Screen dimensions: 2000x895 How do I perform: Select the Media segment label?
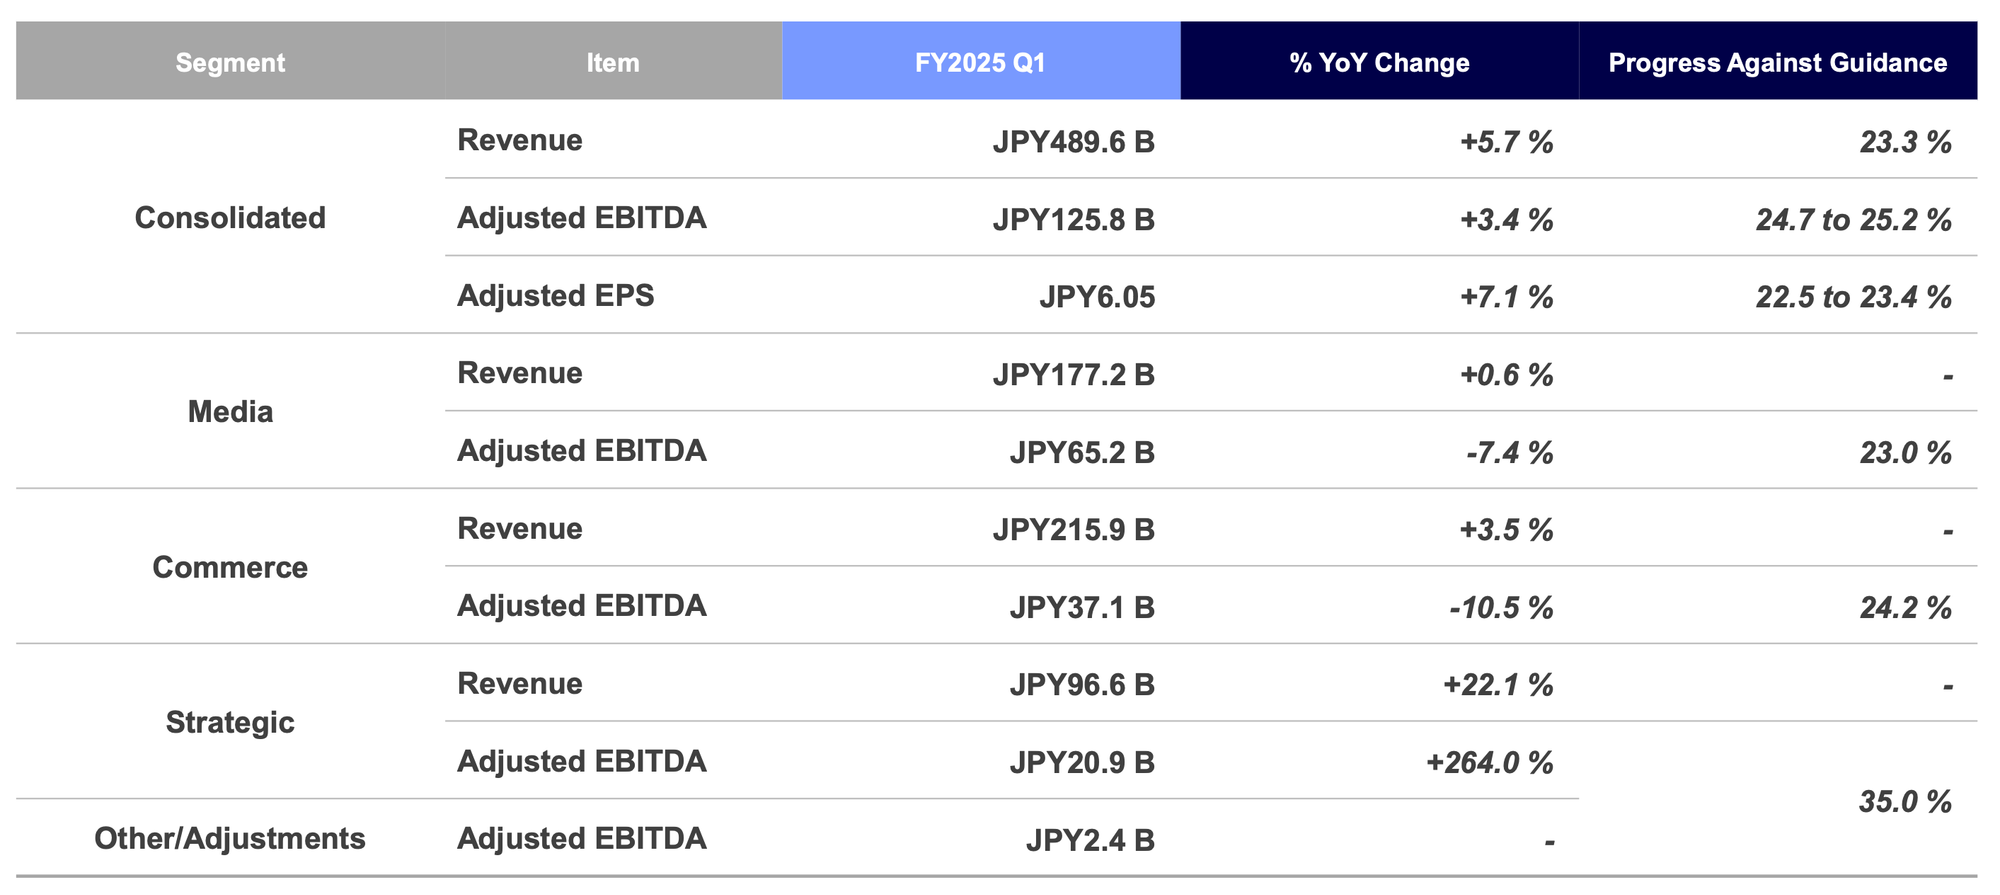pyautogui.click(x=230, y=412)
